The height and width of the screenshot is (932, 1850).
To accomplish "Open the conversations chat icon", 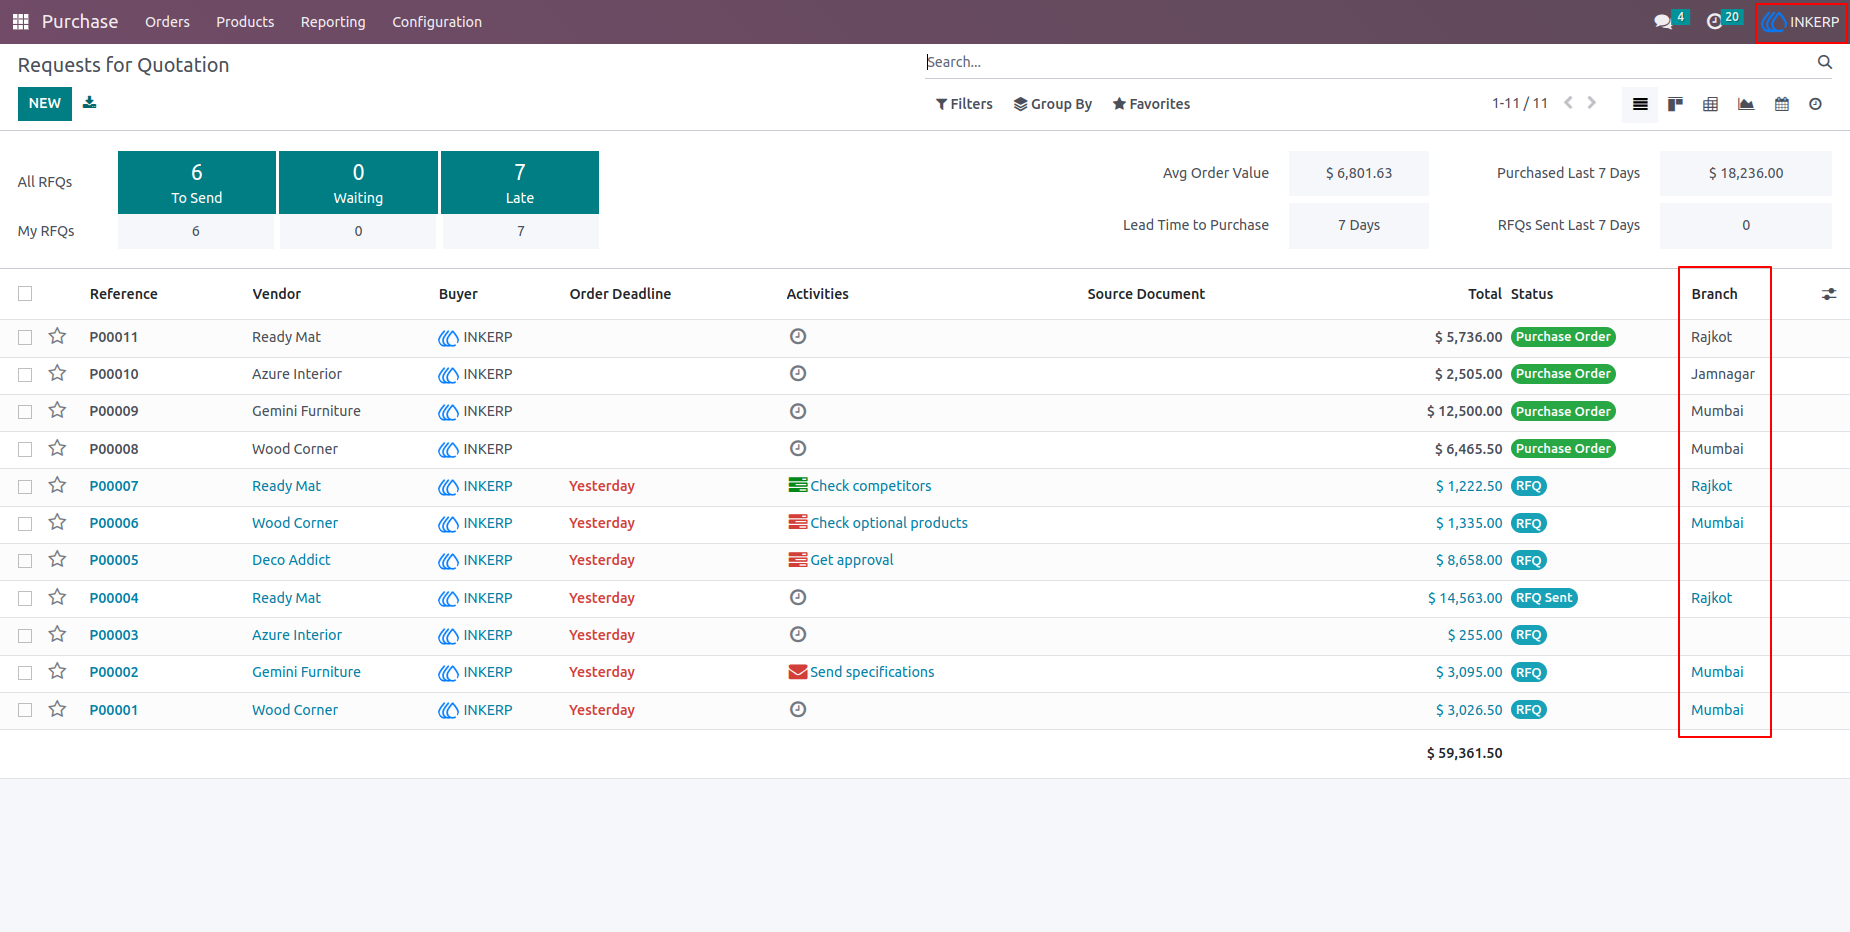I will point(1663,22).
